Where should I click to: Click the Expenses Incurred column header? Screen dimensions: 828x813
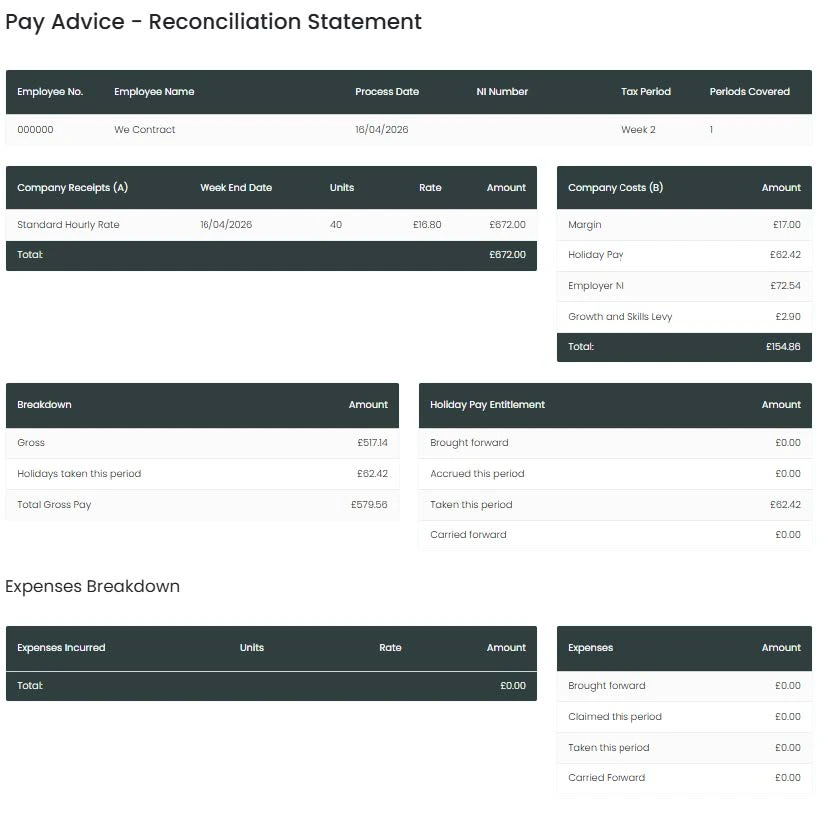tap(61, 648)
